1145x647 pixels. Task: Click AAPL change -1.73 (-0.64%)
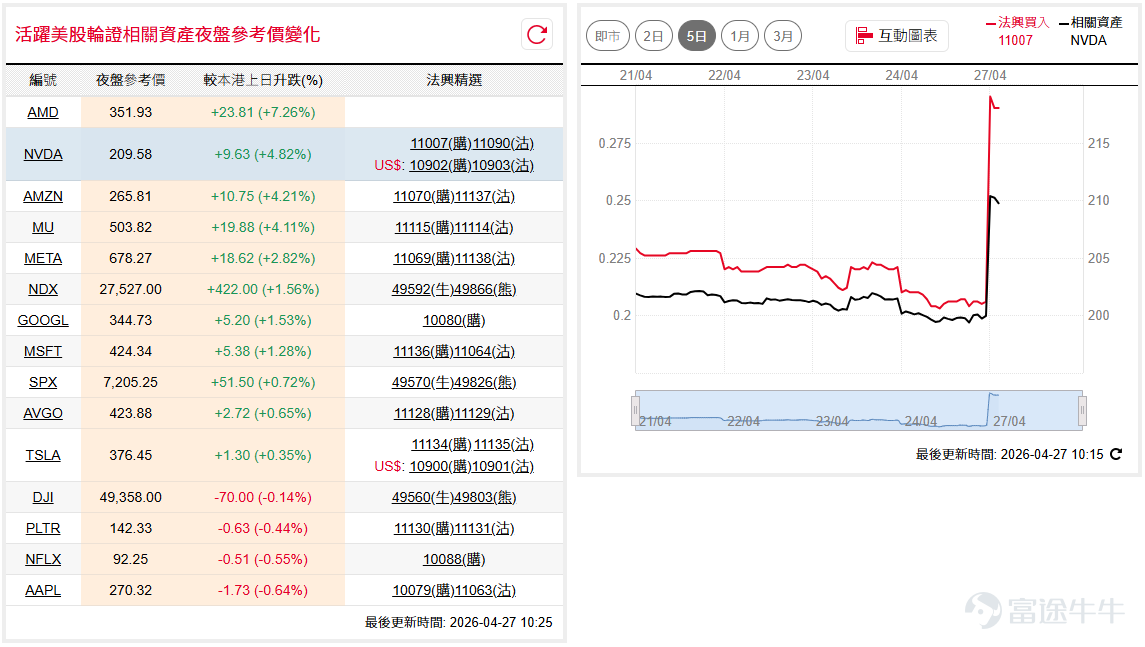(x=263, y=590)
